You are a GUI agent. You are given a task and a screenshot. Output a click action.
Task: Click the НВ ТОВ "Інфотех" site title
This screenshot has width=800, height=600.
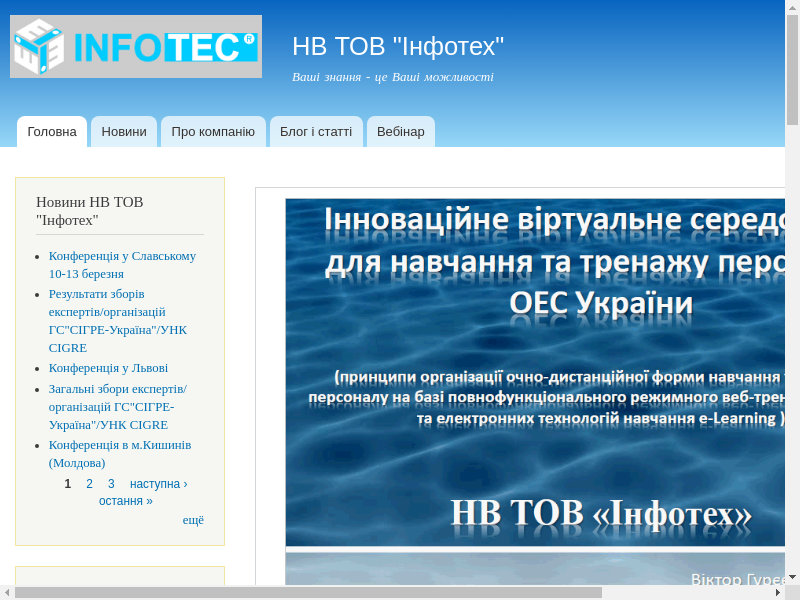398,46
